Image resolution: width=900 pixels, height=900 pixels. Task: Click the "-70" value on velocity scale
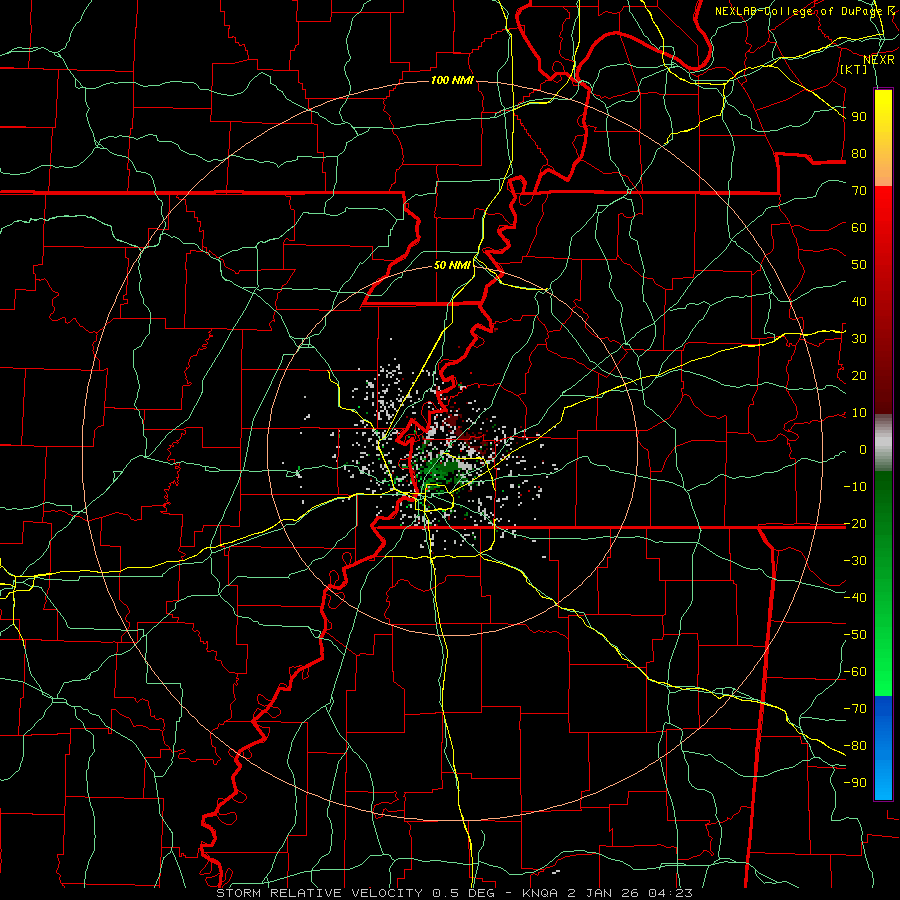pos(855,709)
